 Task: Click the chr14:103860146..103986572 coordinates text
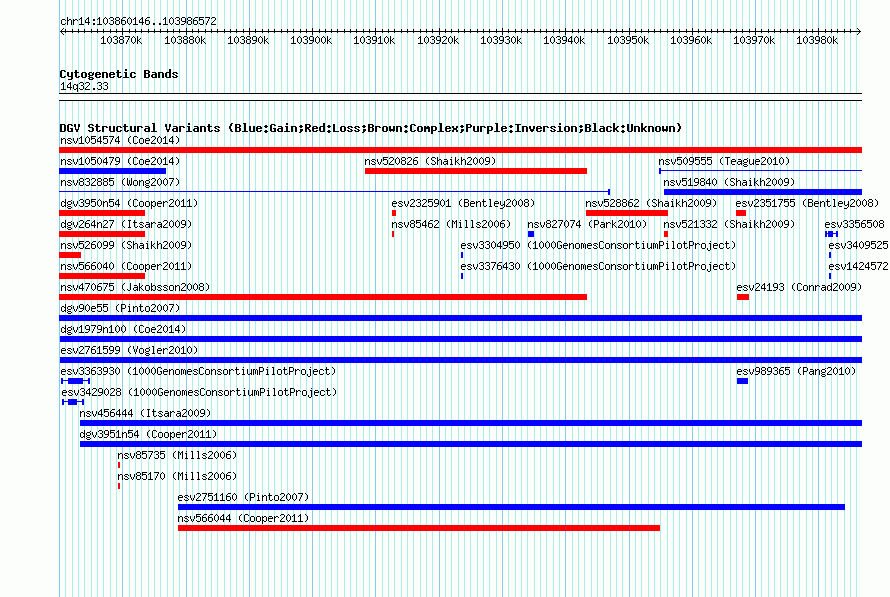click(x=138, y=21)
